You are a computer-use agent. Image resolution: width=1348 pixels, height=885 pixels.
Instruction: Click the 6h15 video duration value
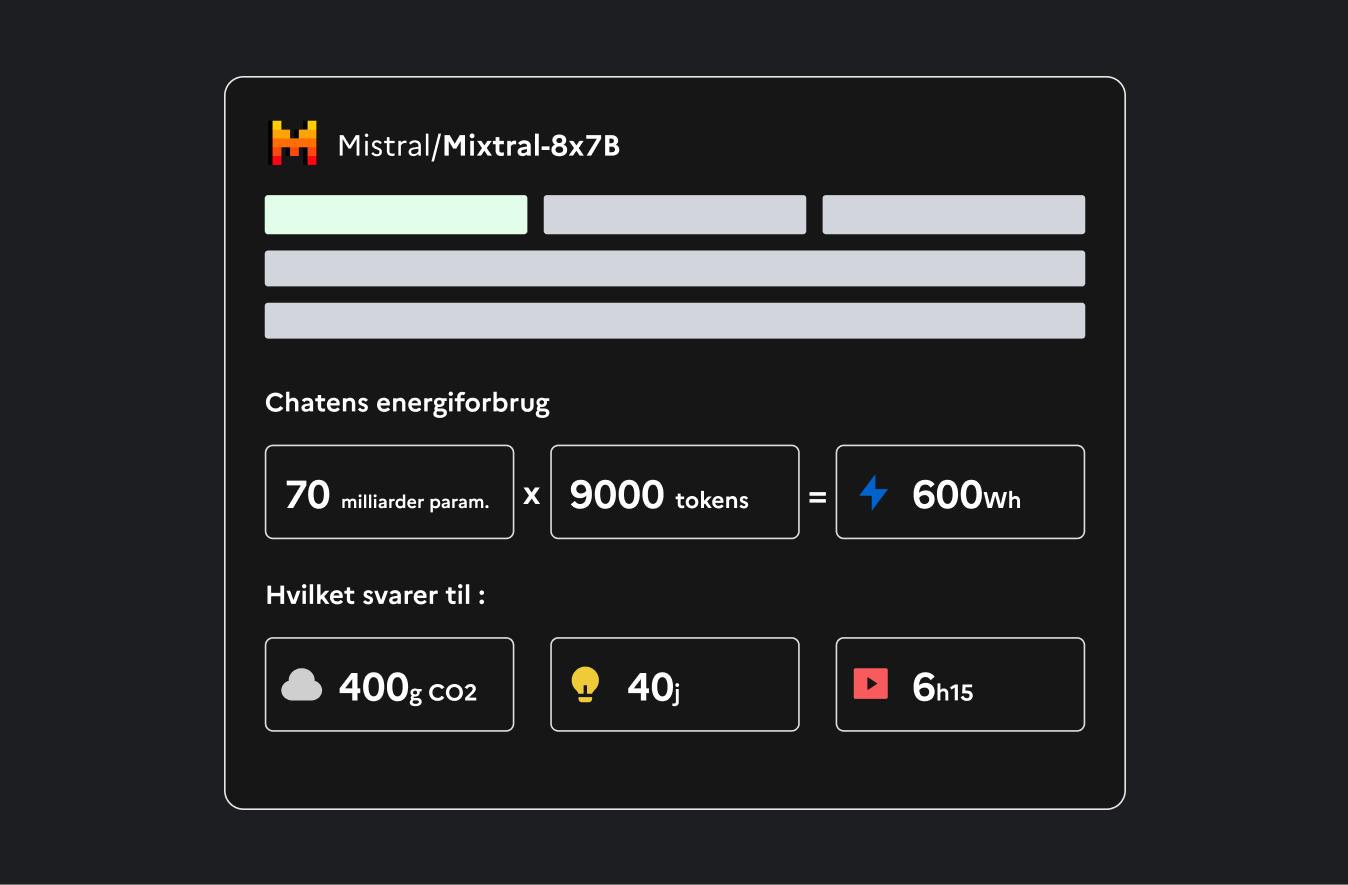tap(942, 688)
